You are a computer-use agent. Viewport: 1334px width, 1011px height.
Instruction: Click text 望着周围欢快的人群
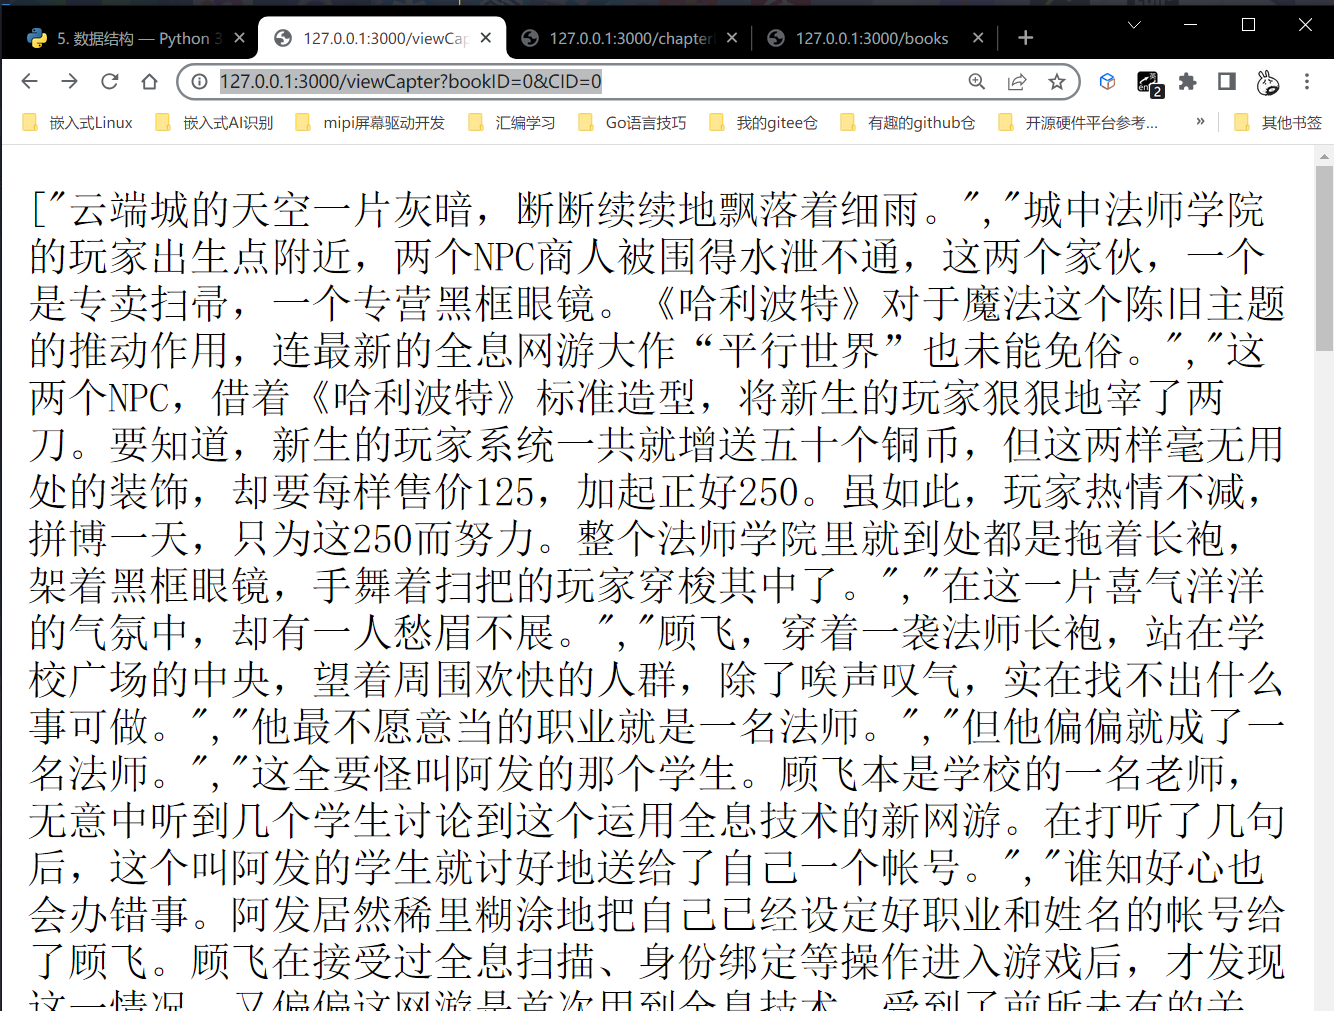495,680
